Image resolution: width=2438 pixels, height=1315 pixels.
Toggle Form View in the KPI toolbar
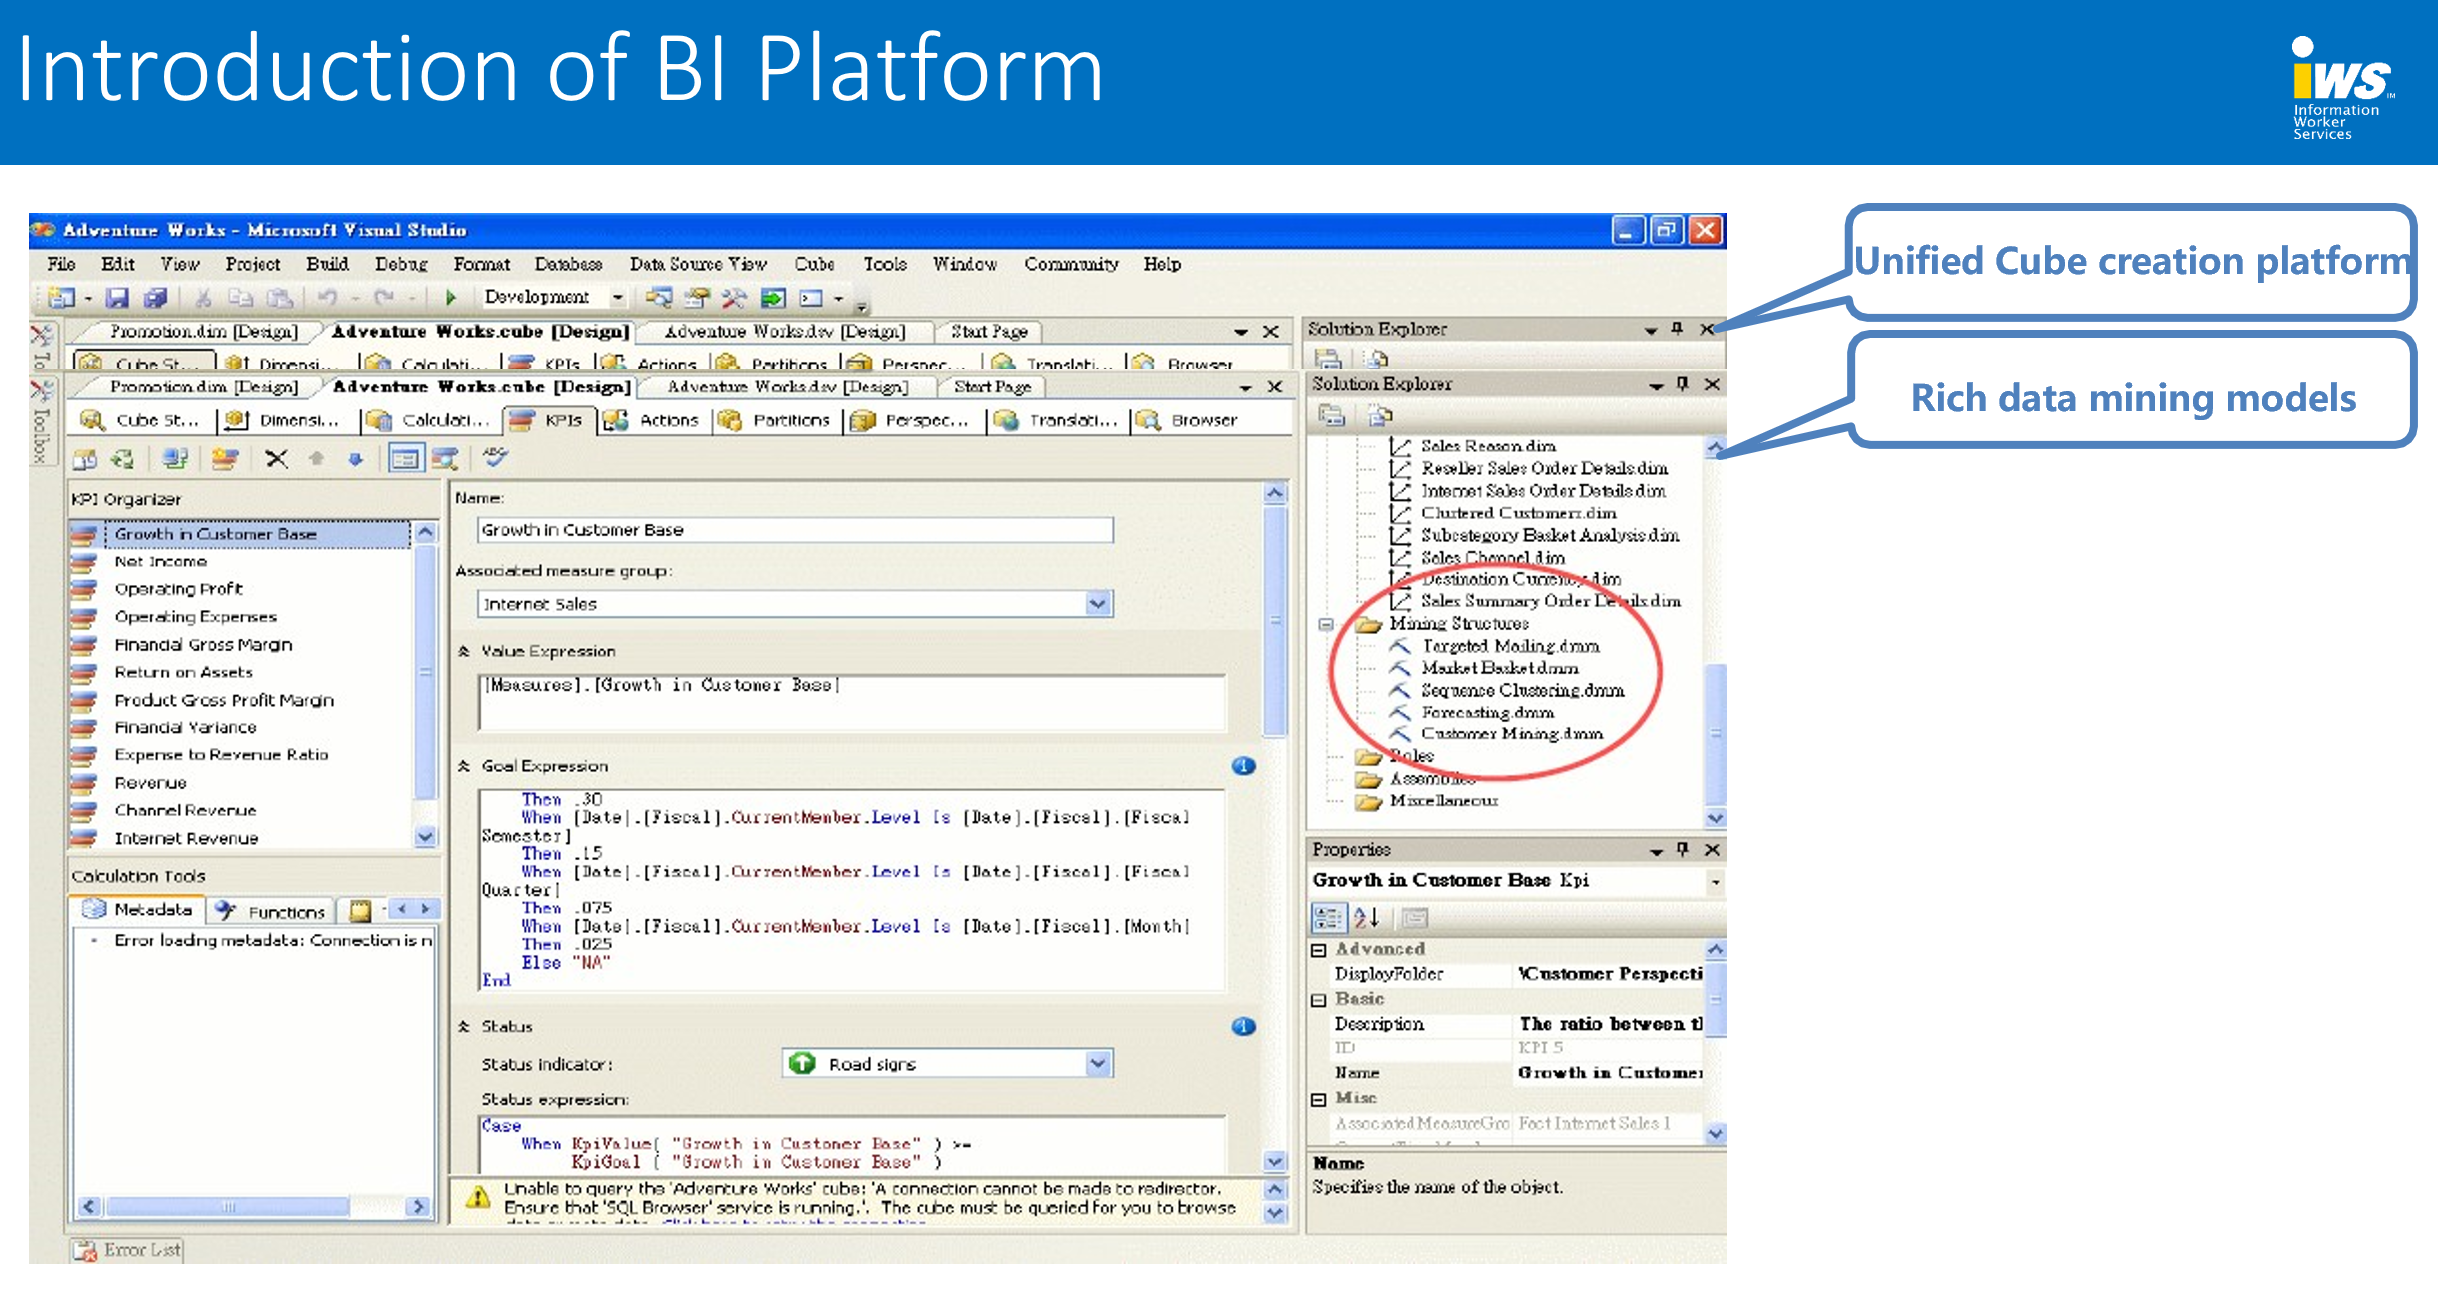(405, 459)
